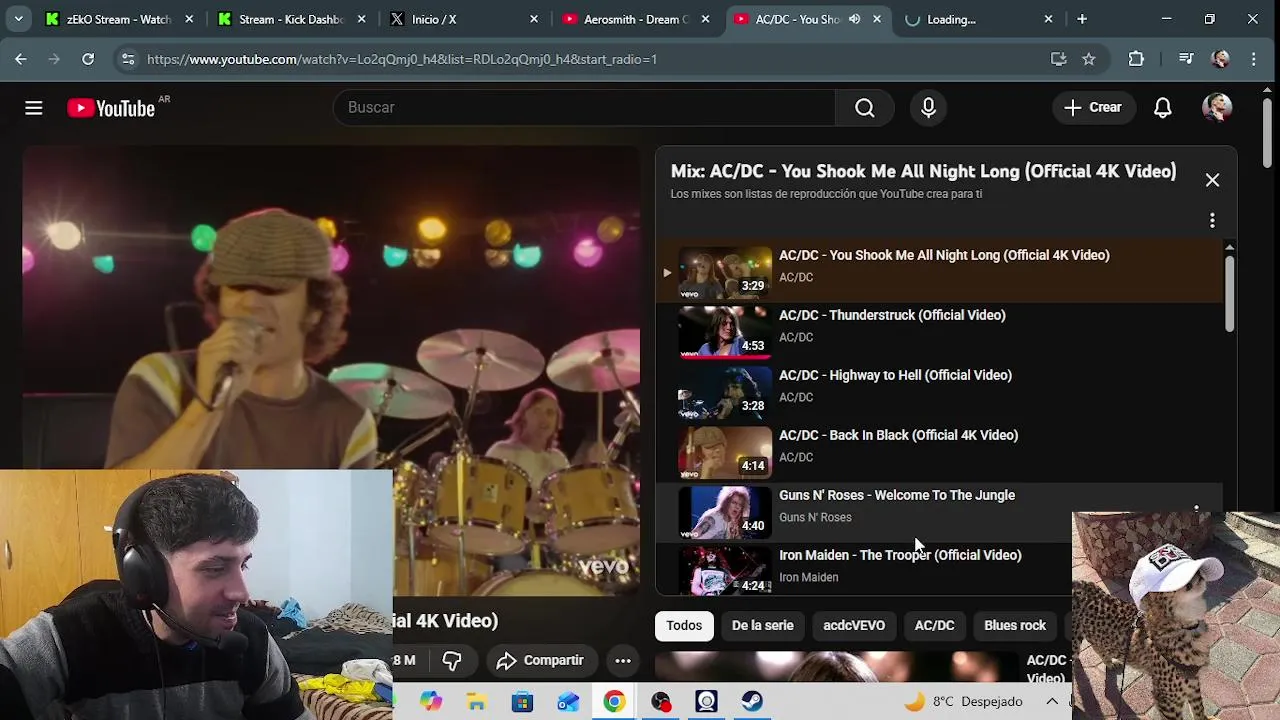This screenshot has width=1280, height=720.
Task: Open the Highway to Hell thumbnail showing 3:28
Action: pyautogui.click(x=725, y=391)
